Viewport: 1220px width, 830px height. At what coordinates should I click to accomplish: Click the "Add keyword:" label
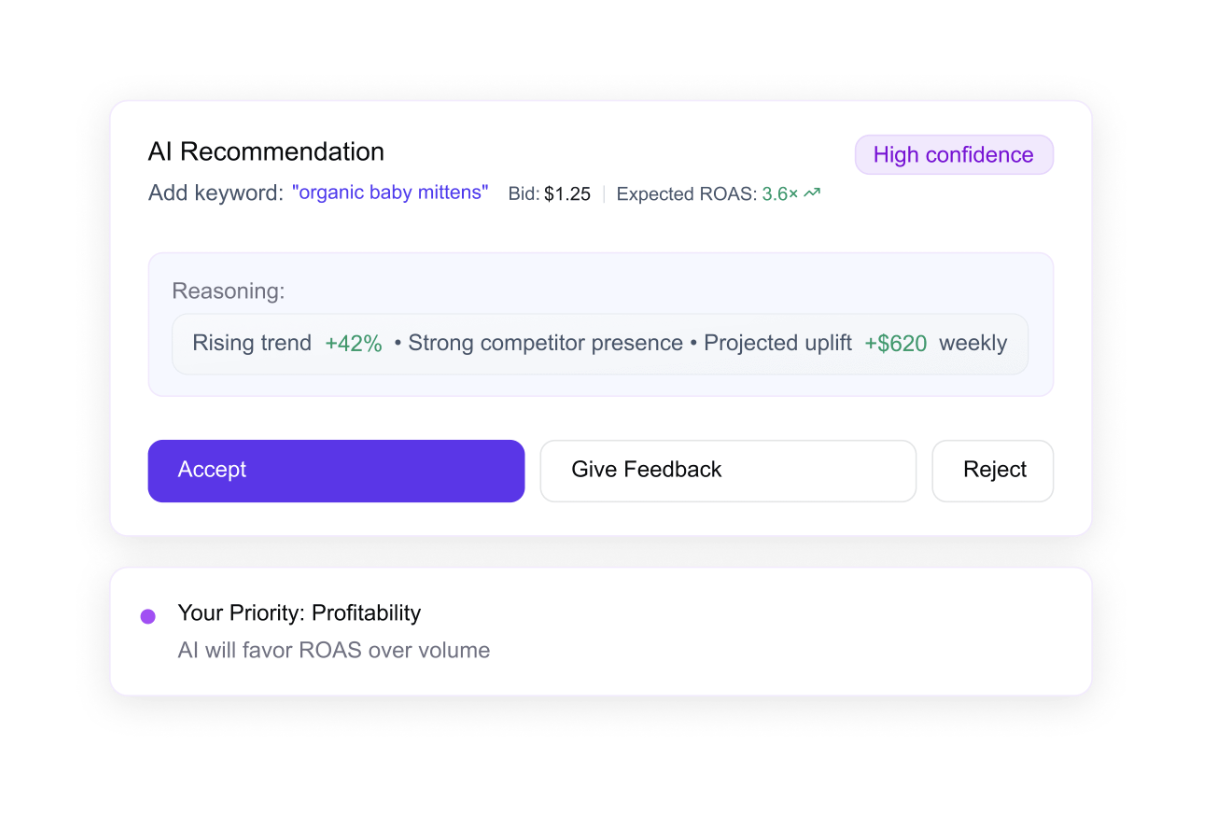(x=215, y=193)
